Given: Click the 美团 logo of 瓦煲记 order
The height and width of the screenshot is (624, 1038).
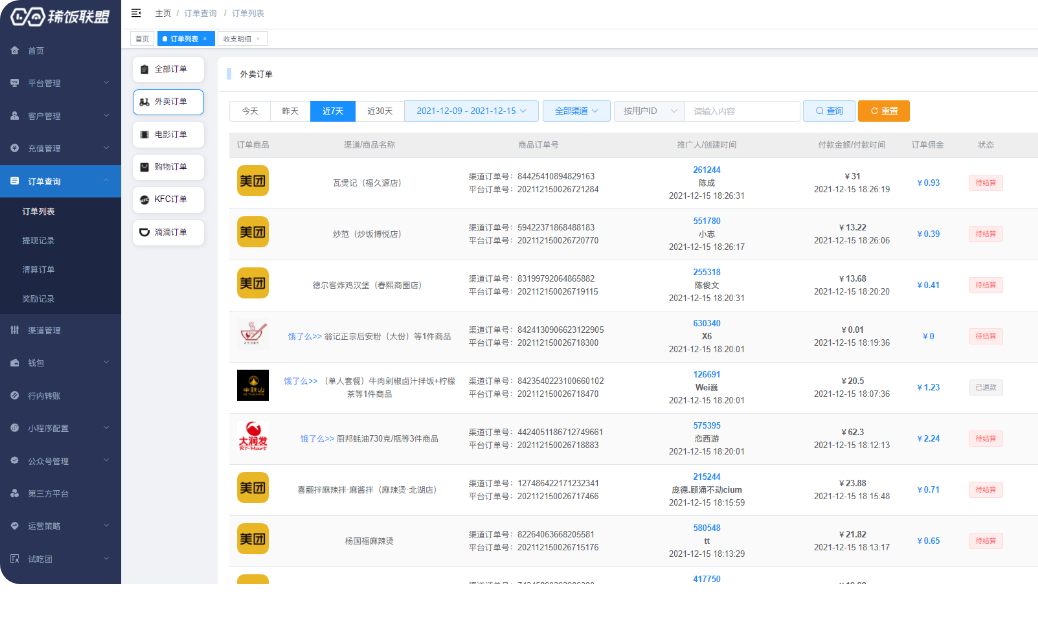Looking at the screenshot, I should 252,182.
